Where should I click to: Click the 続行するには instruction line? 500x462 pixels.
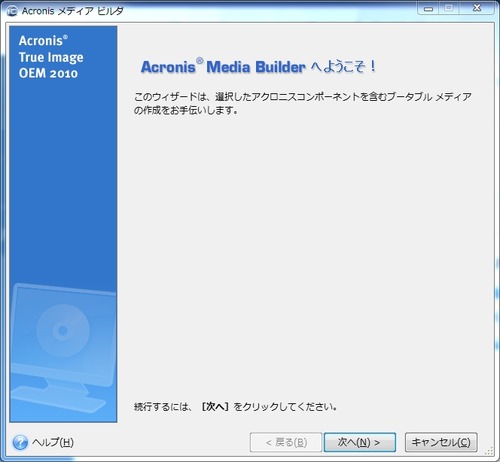(235, 406)
